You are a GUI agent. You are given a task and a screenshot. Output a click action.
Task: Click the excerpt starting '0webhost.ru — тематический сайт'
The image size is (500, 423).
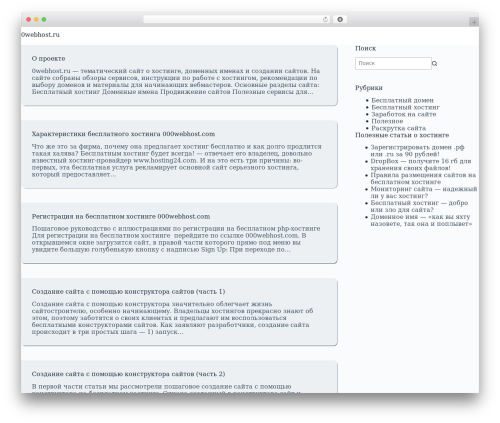pyautogui.click(x=176, y=81)
